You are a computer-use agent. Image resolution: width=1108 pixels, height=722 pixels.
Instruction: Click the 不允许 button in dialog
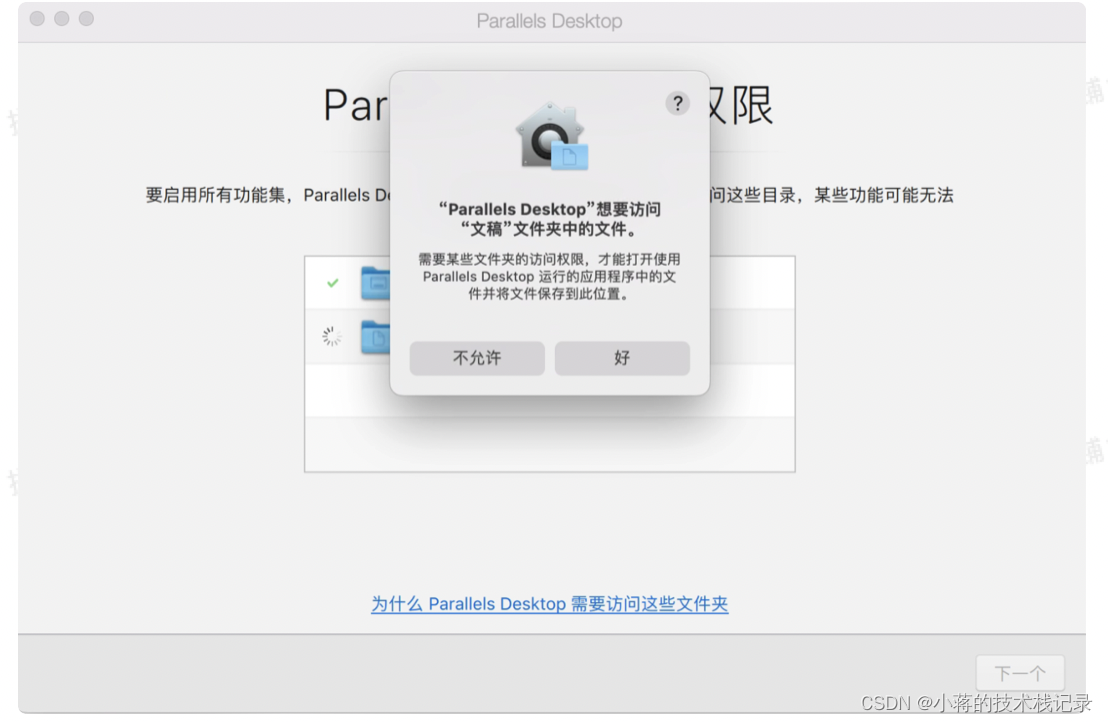pos(477,358)
